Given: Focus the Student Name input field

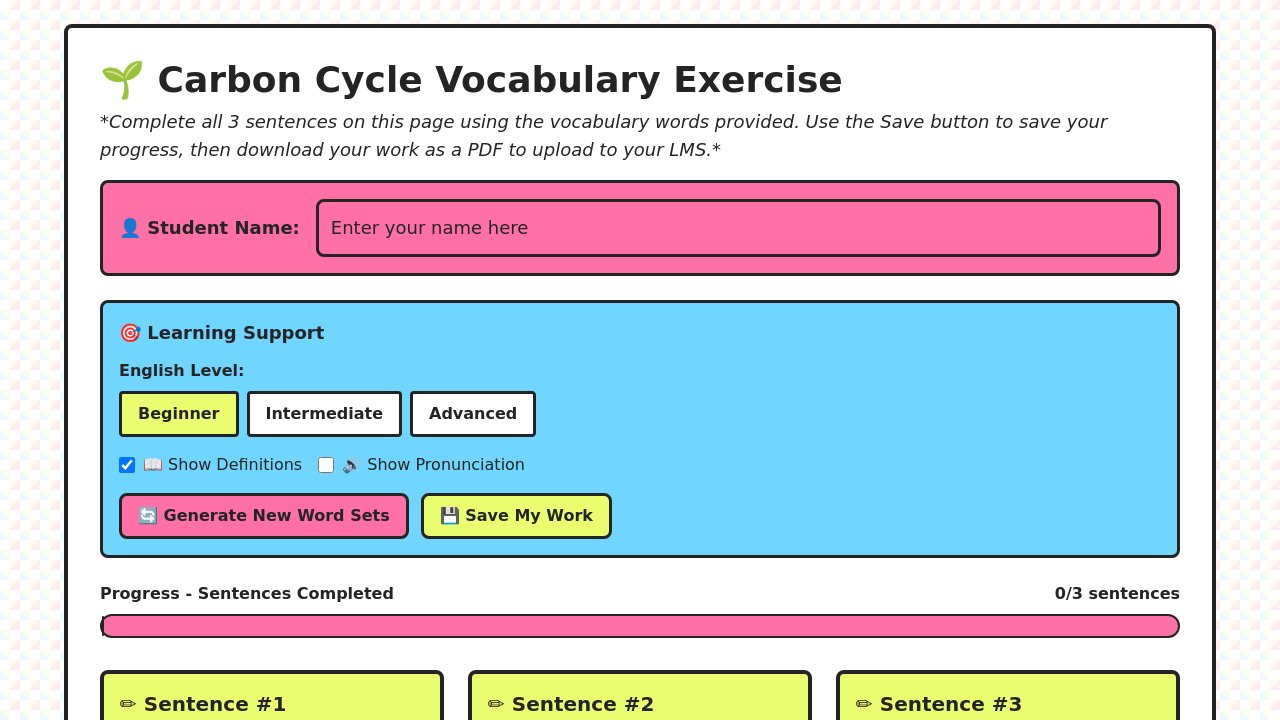Looking at the screenshot, I should pos(738,228).
